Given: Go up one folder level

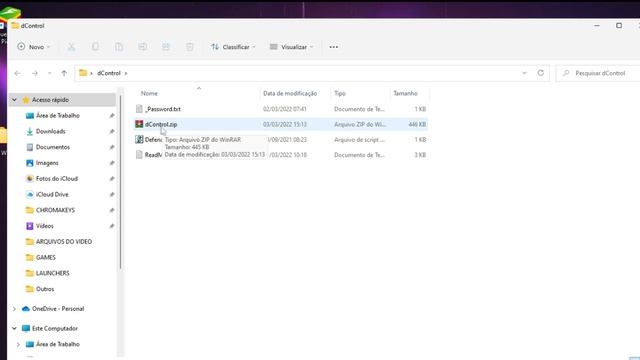Looking at the screenshot, I should 64,73.
